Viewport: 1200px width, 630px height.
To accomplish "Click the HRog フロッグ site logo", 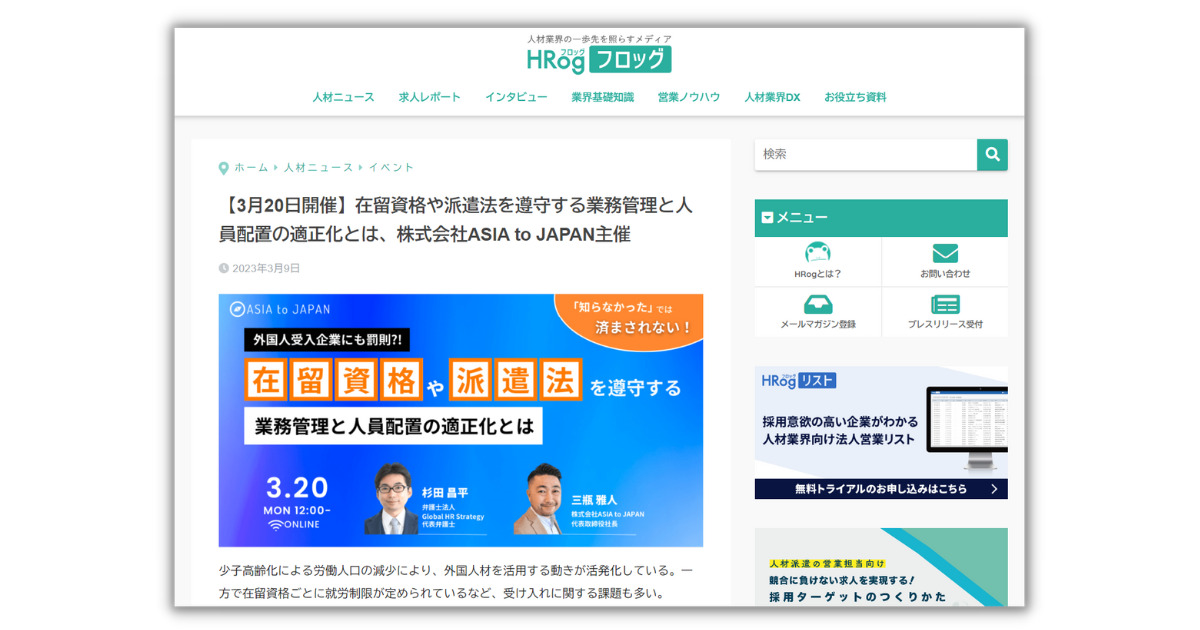I will (x=599, y=59).
